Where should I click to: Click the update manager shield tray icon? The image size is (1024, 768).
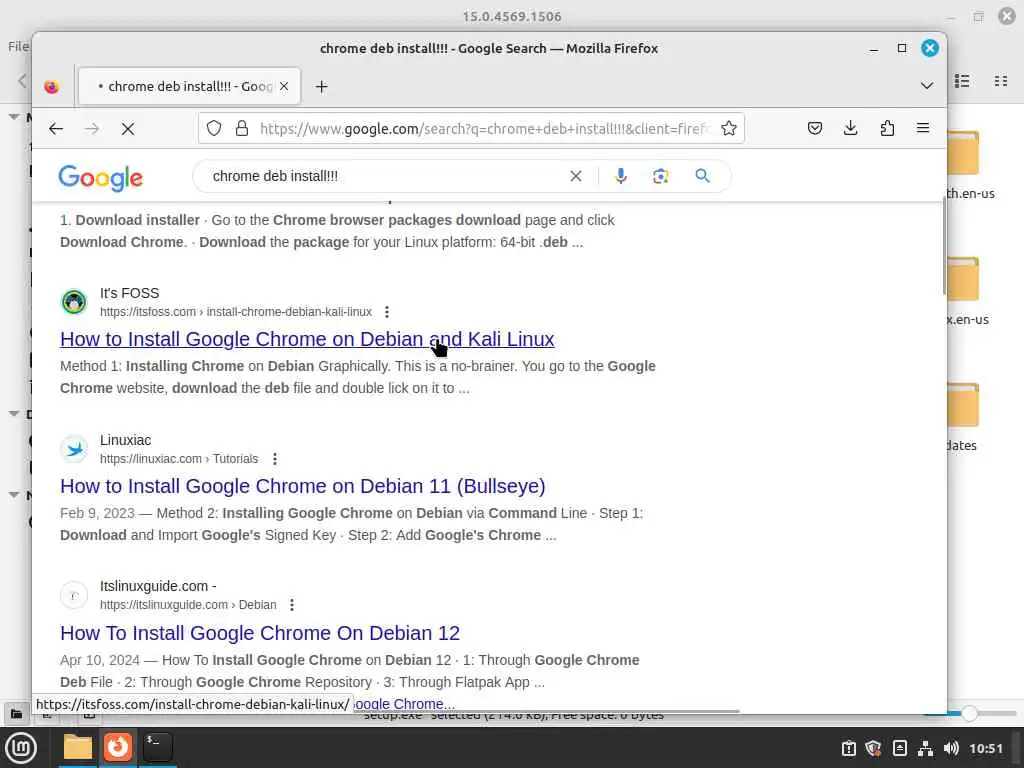coord(873,748)
